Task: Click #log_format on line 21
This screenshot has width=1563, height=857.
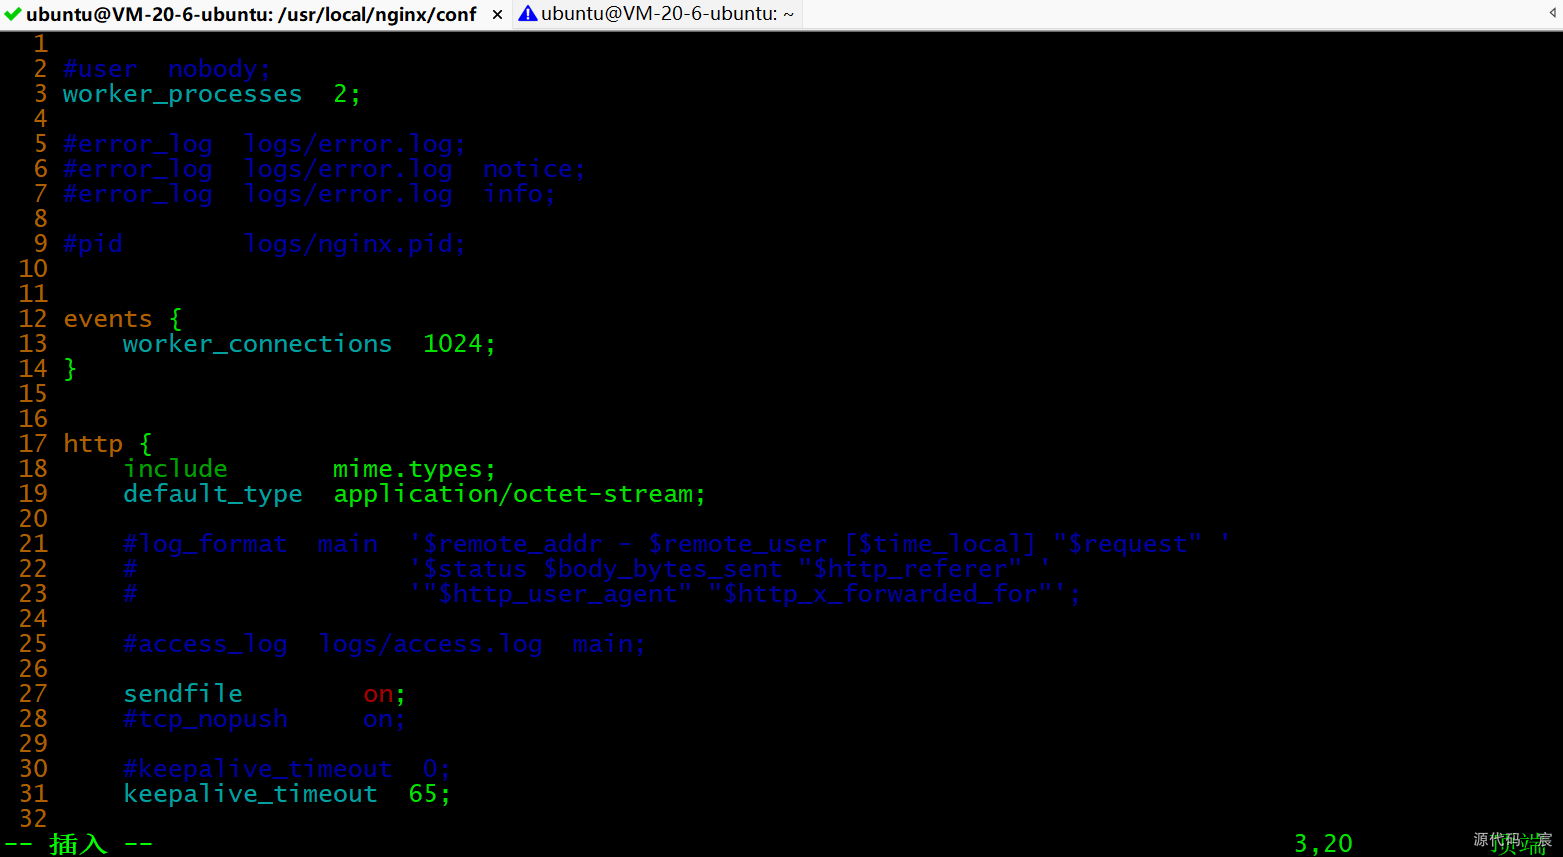Action: 205,544
